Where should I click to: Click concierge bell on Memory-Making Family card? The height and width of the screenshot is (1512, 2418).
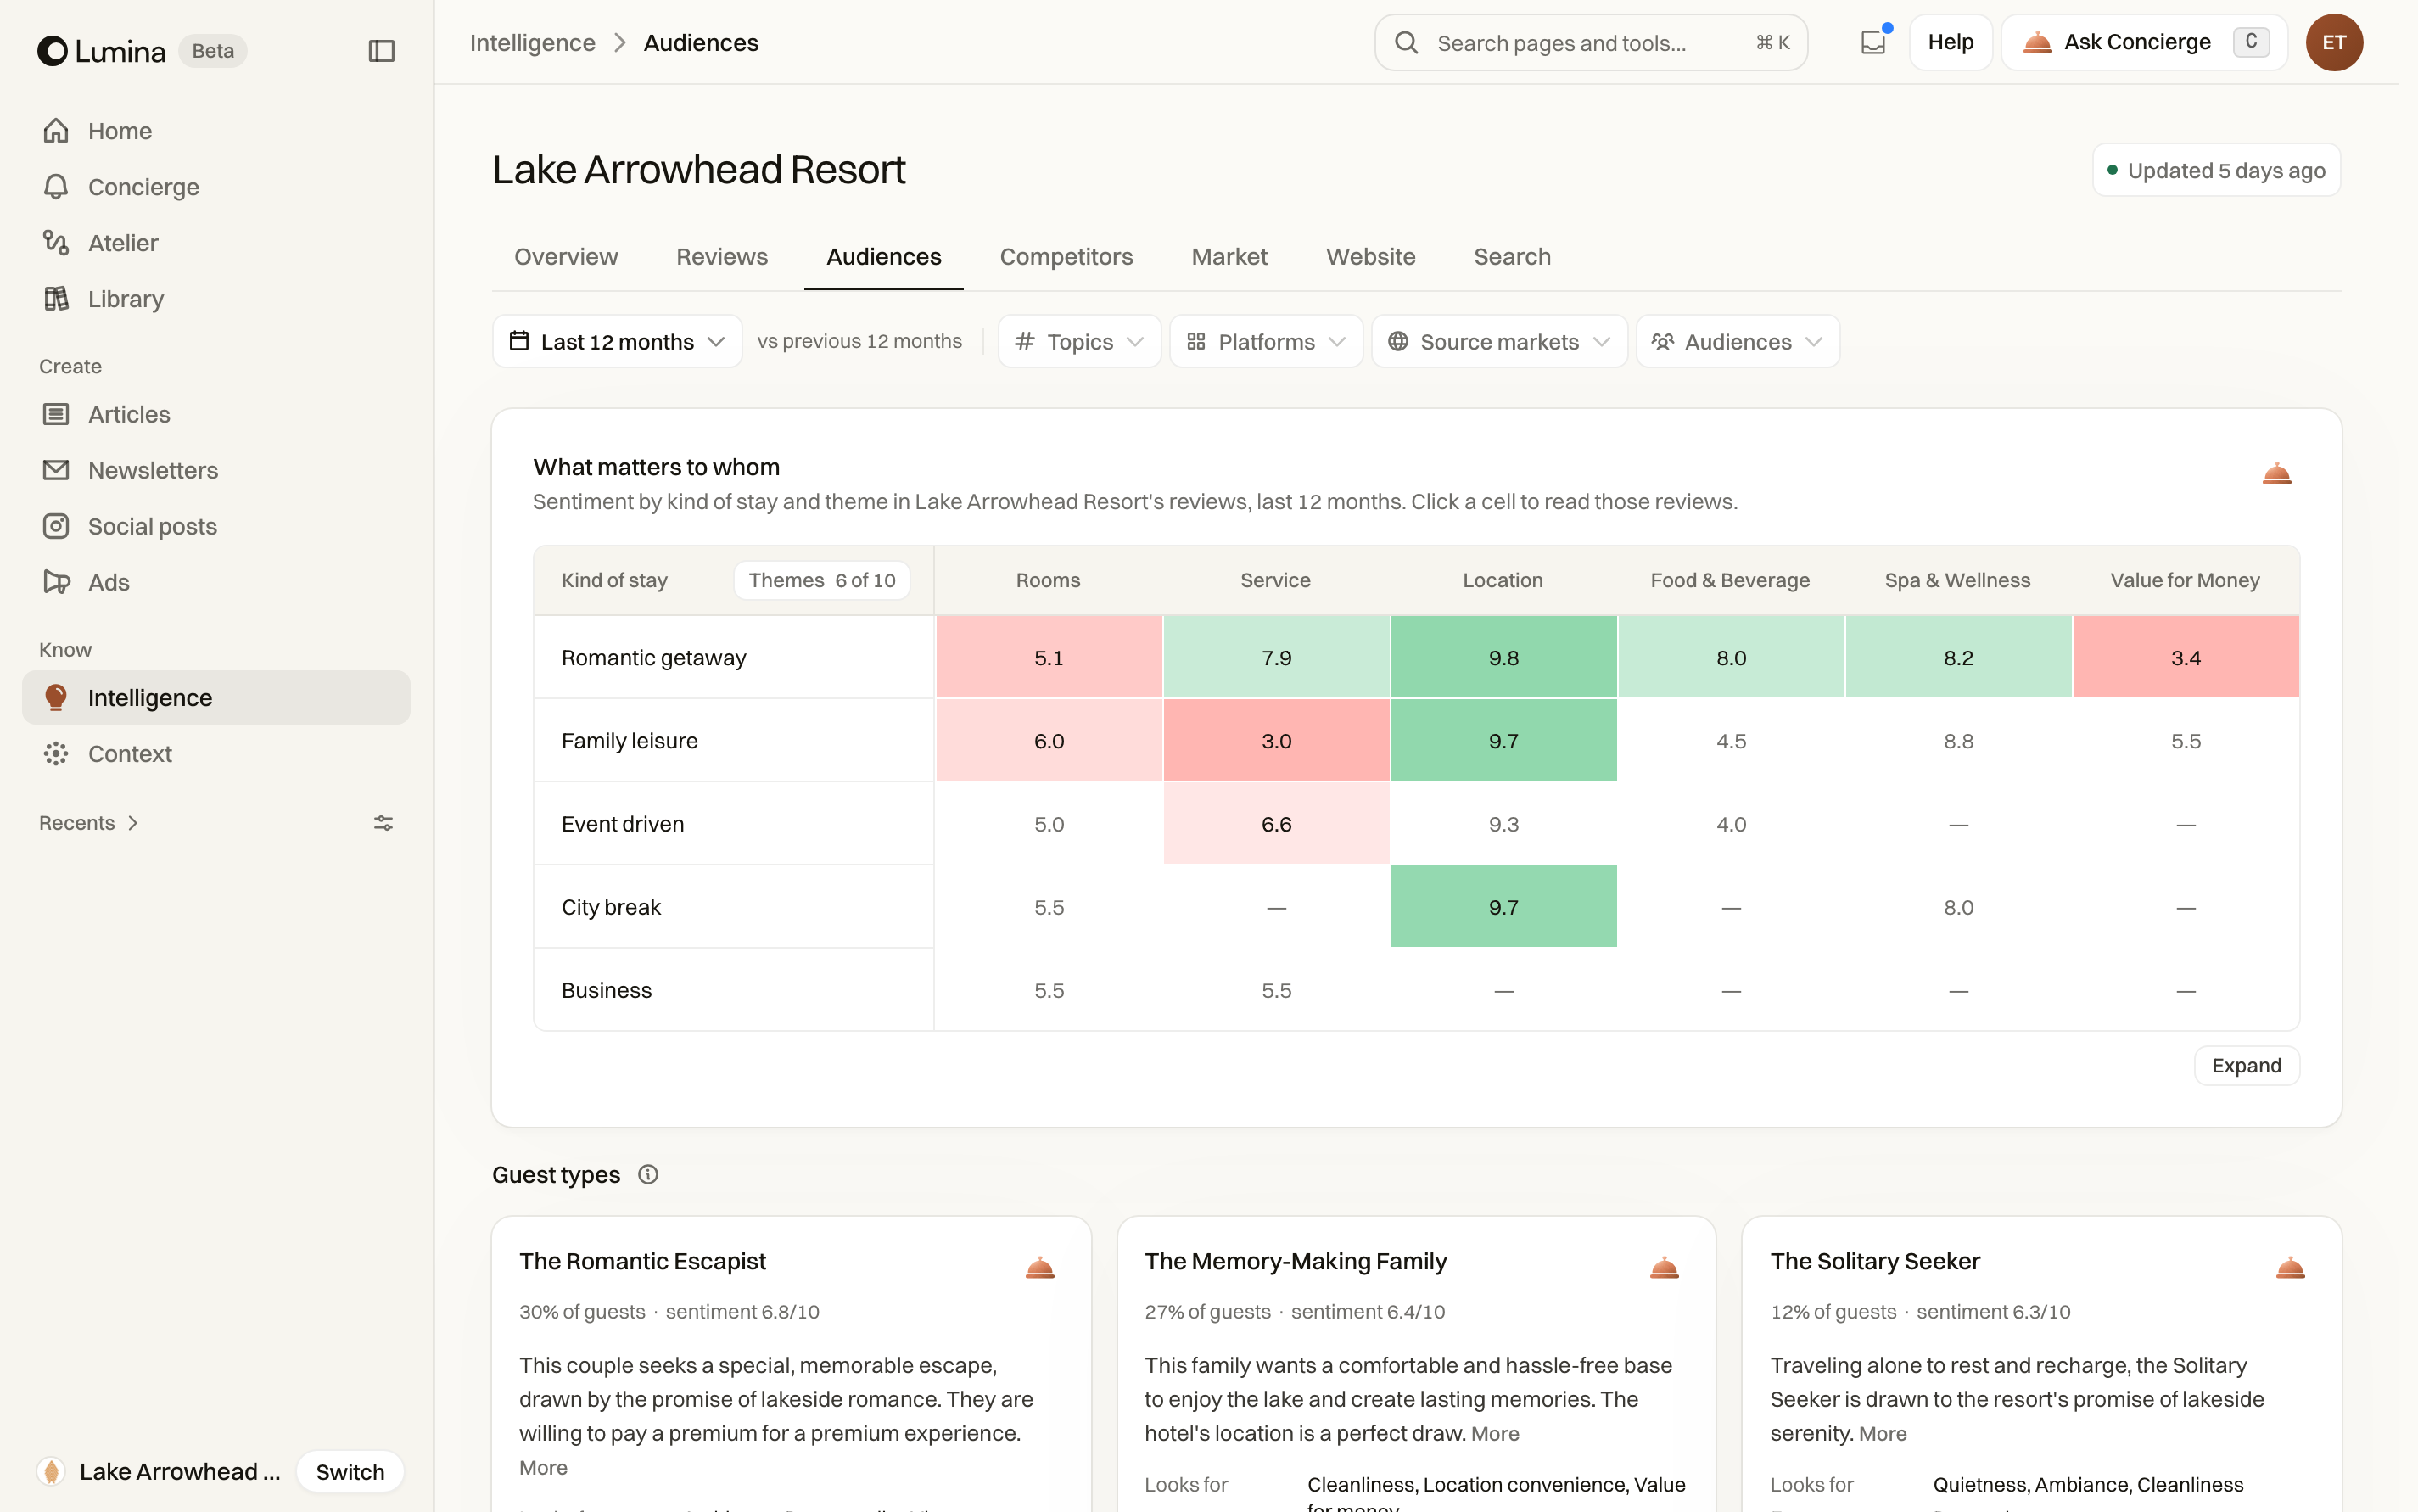1664,1268
